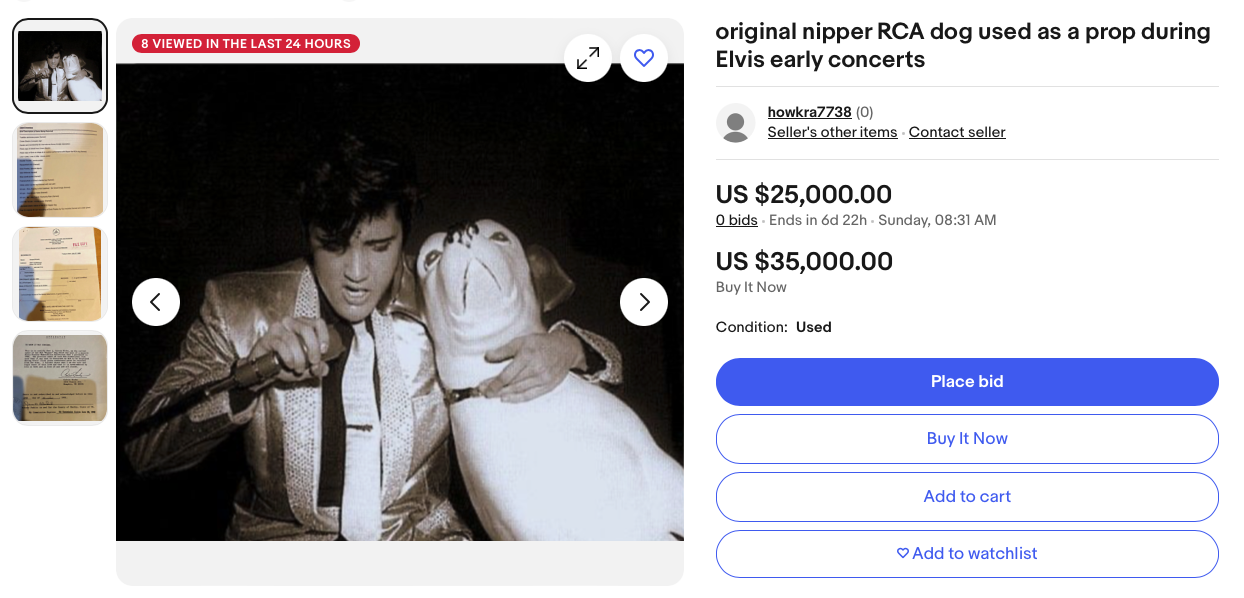View the 0 bids history link
This screenshot has width=1244, height=598.
pos(736,220)
